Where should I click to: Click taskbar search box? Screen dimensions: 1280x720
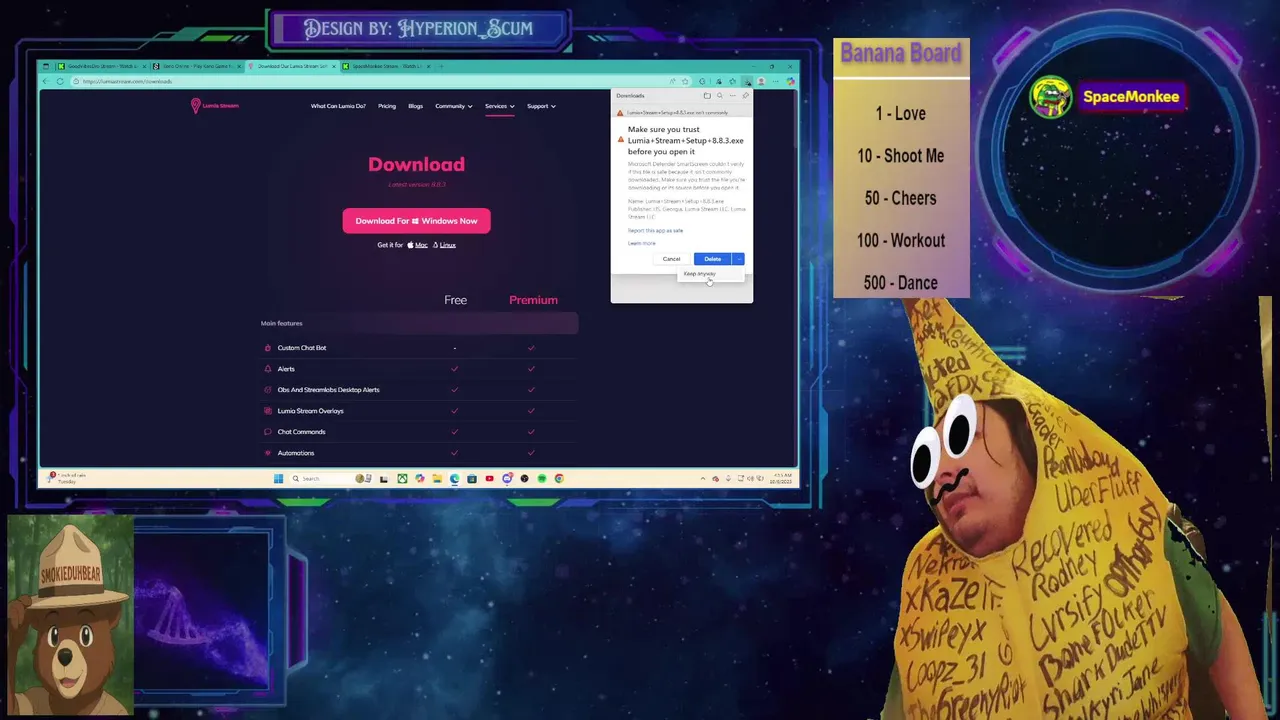[x=333, y=479]
